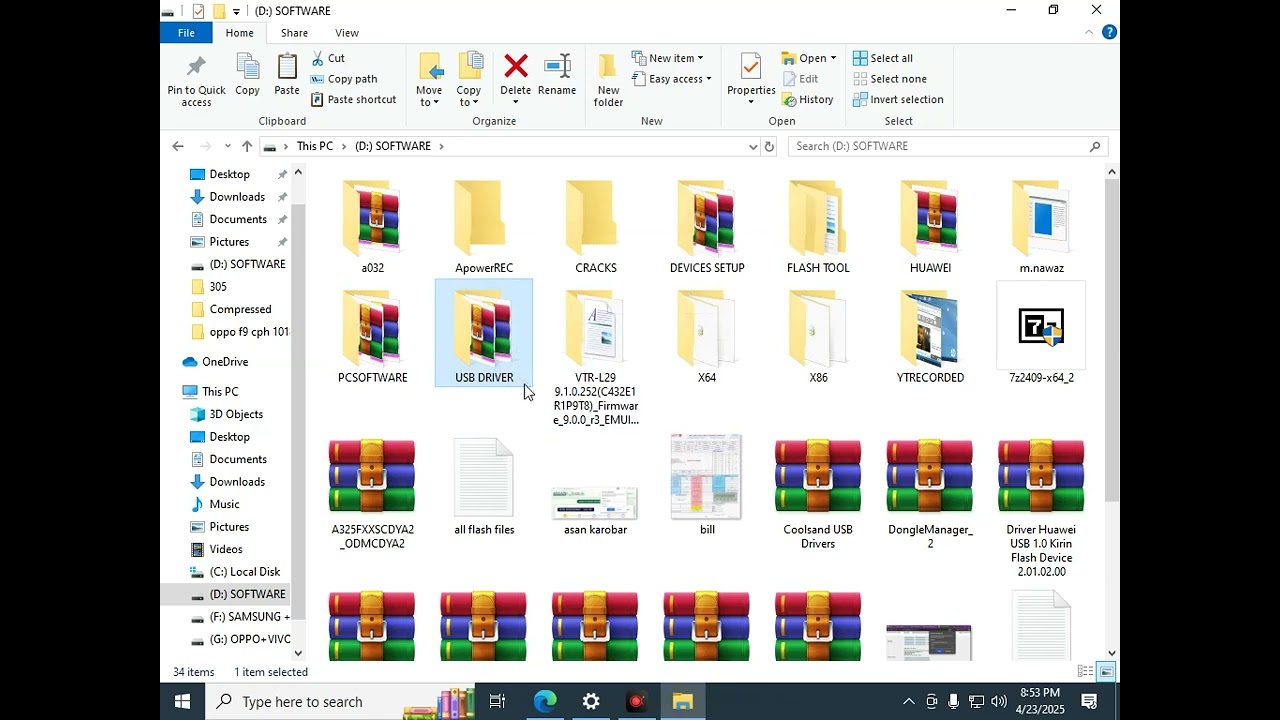This screenshot has width=1280, height=720.
Task: Switch to details view layout icon
Action: [1085, 671]
